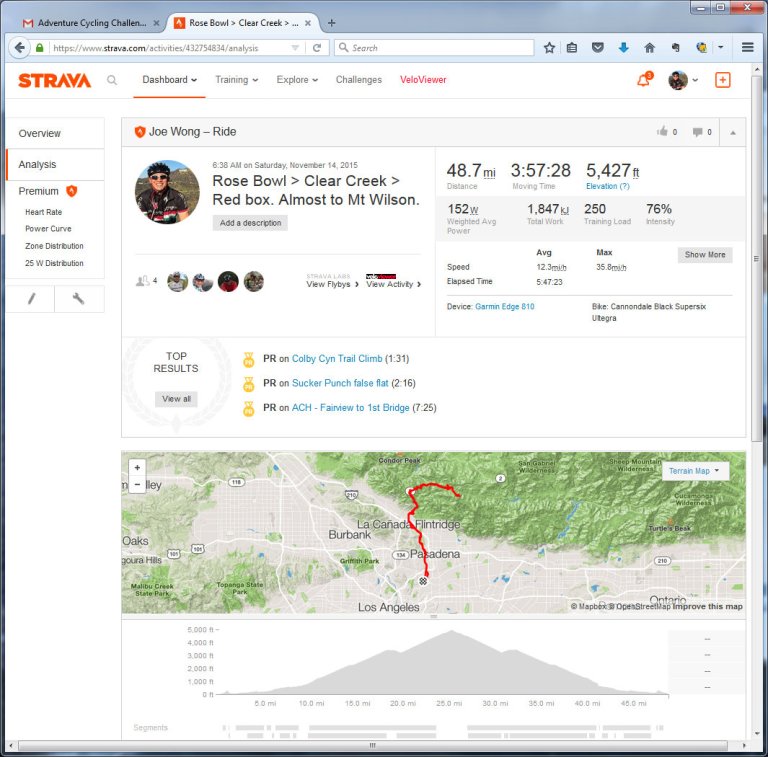Viewport: 768px width, 757px height.
Task: Open the Challenges page
Action: [x=359, y=80]
